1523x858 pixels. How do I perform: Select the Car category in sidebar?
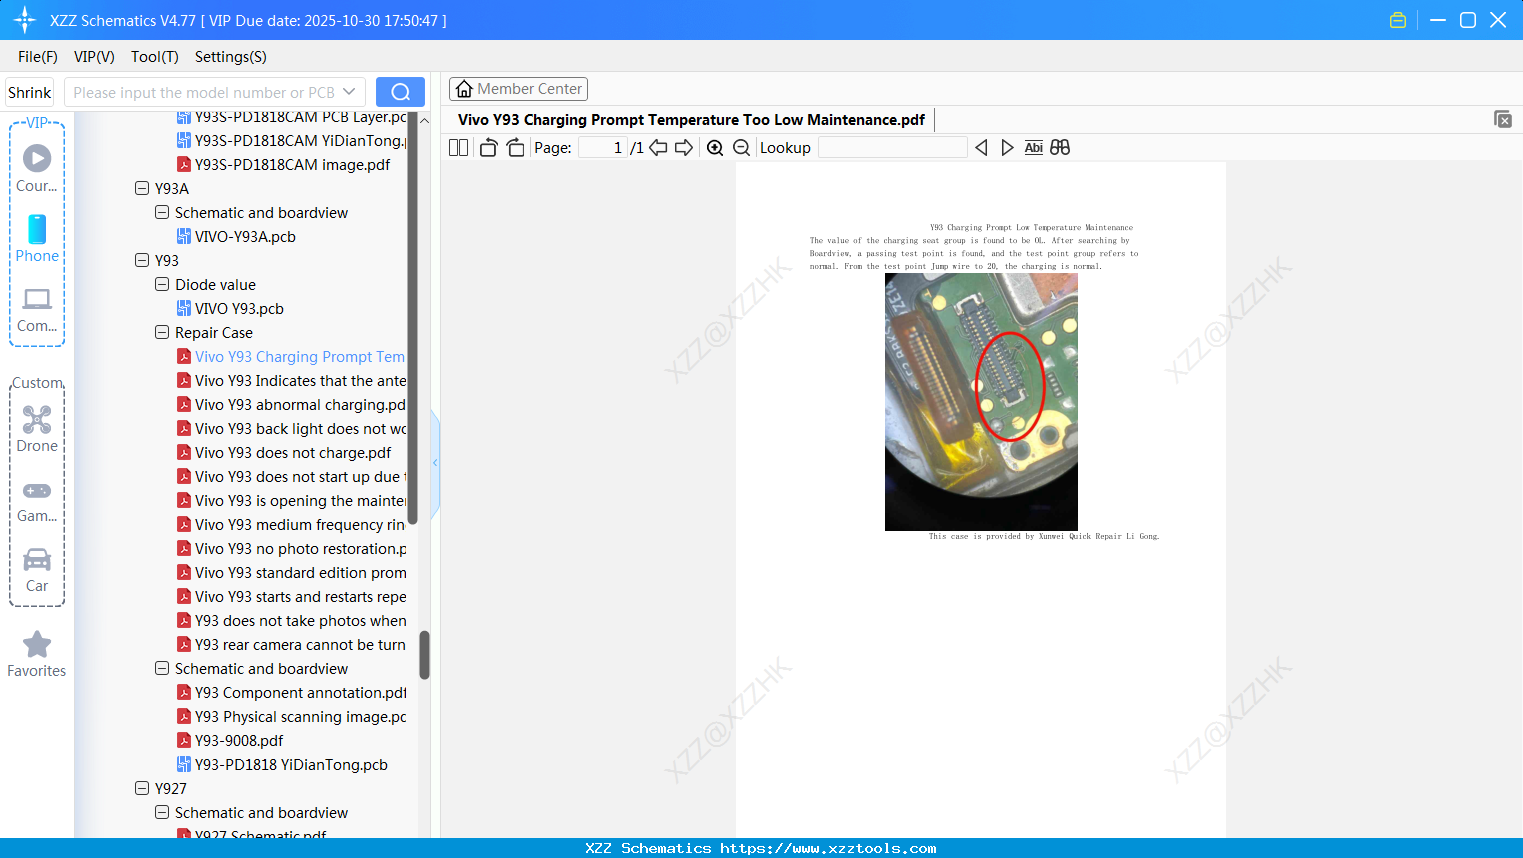point(37,570)
